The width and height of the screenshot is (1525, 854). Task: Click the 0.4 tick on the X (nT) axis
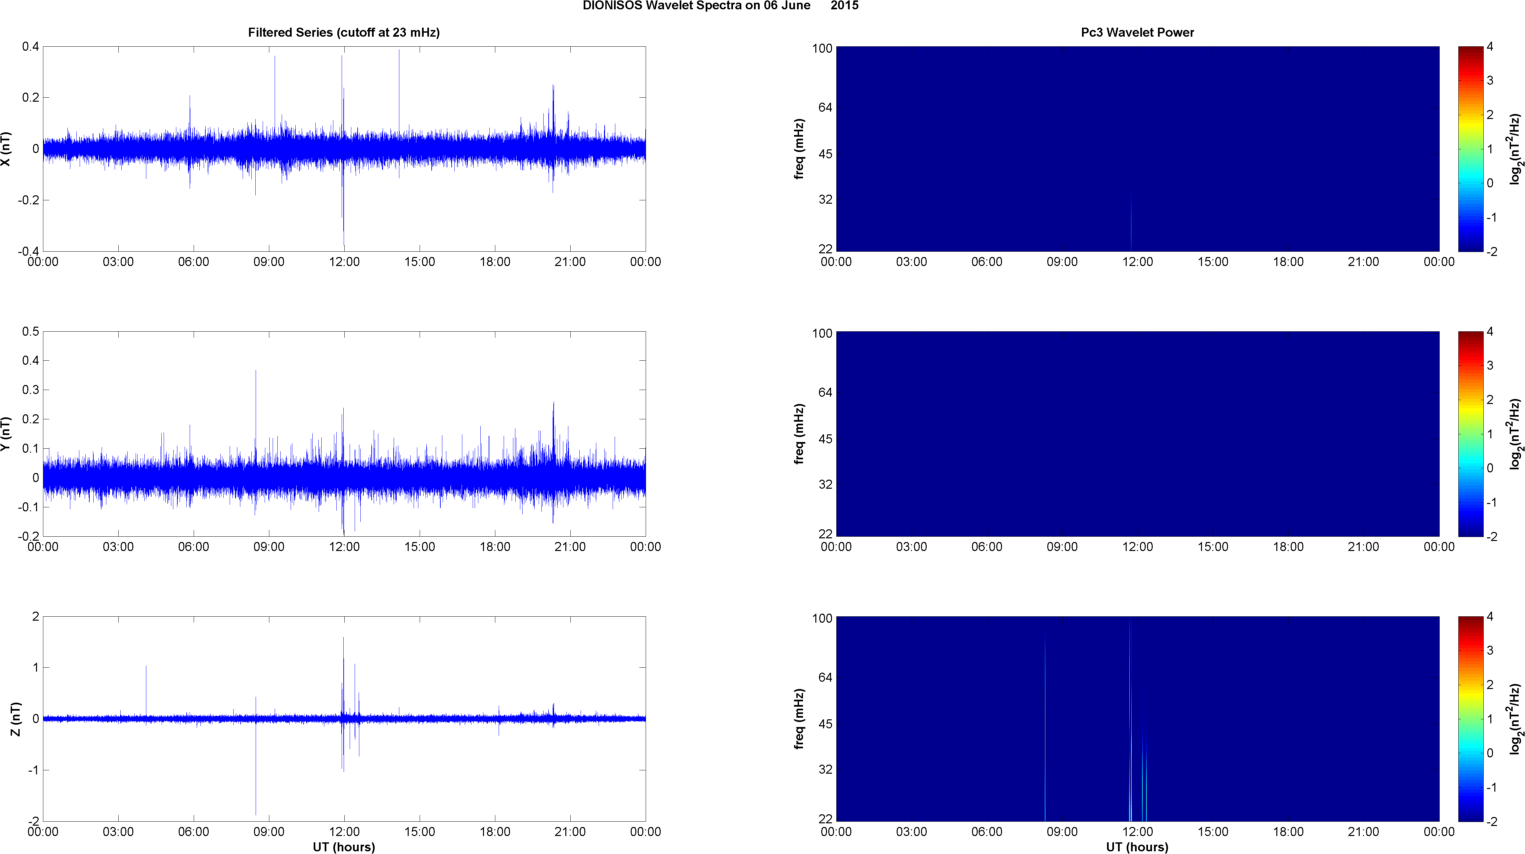pos(30,47)
